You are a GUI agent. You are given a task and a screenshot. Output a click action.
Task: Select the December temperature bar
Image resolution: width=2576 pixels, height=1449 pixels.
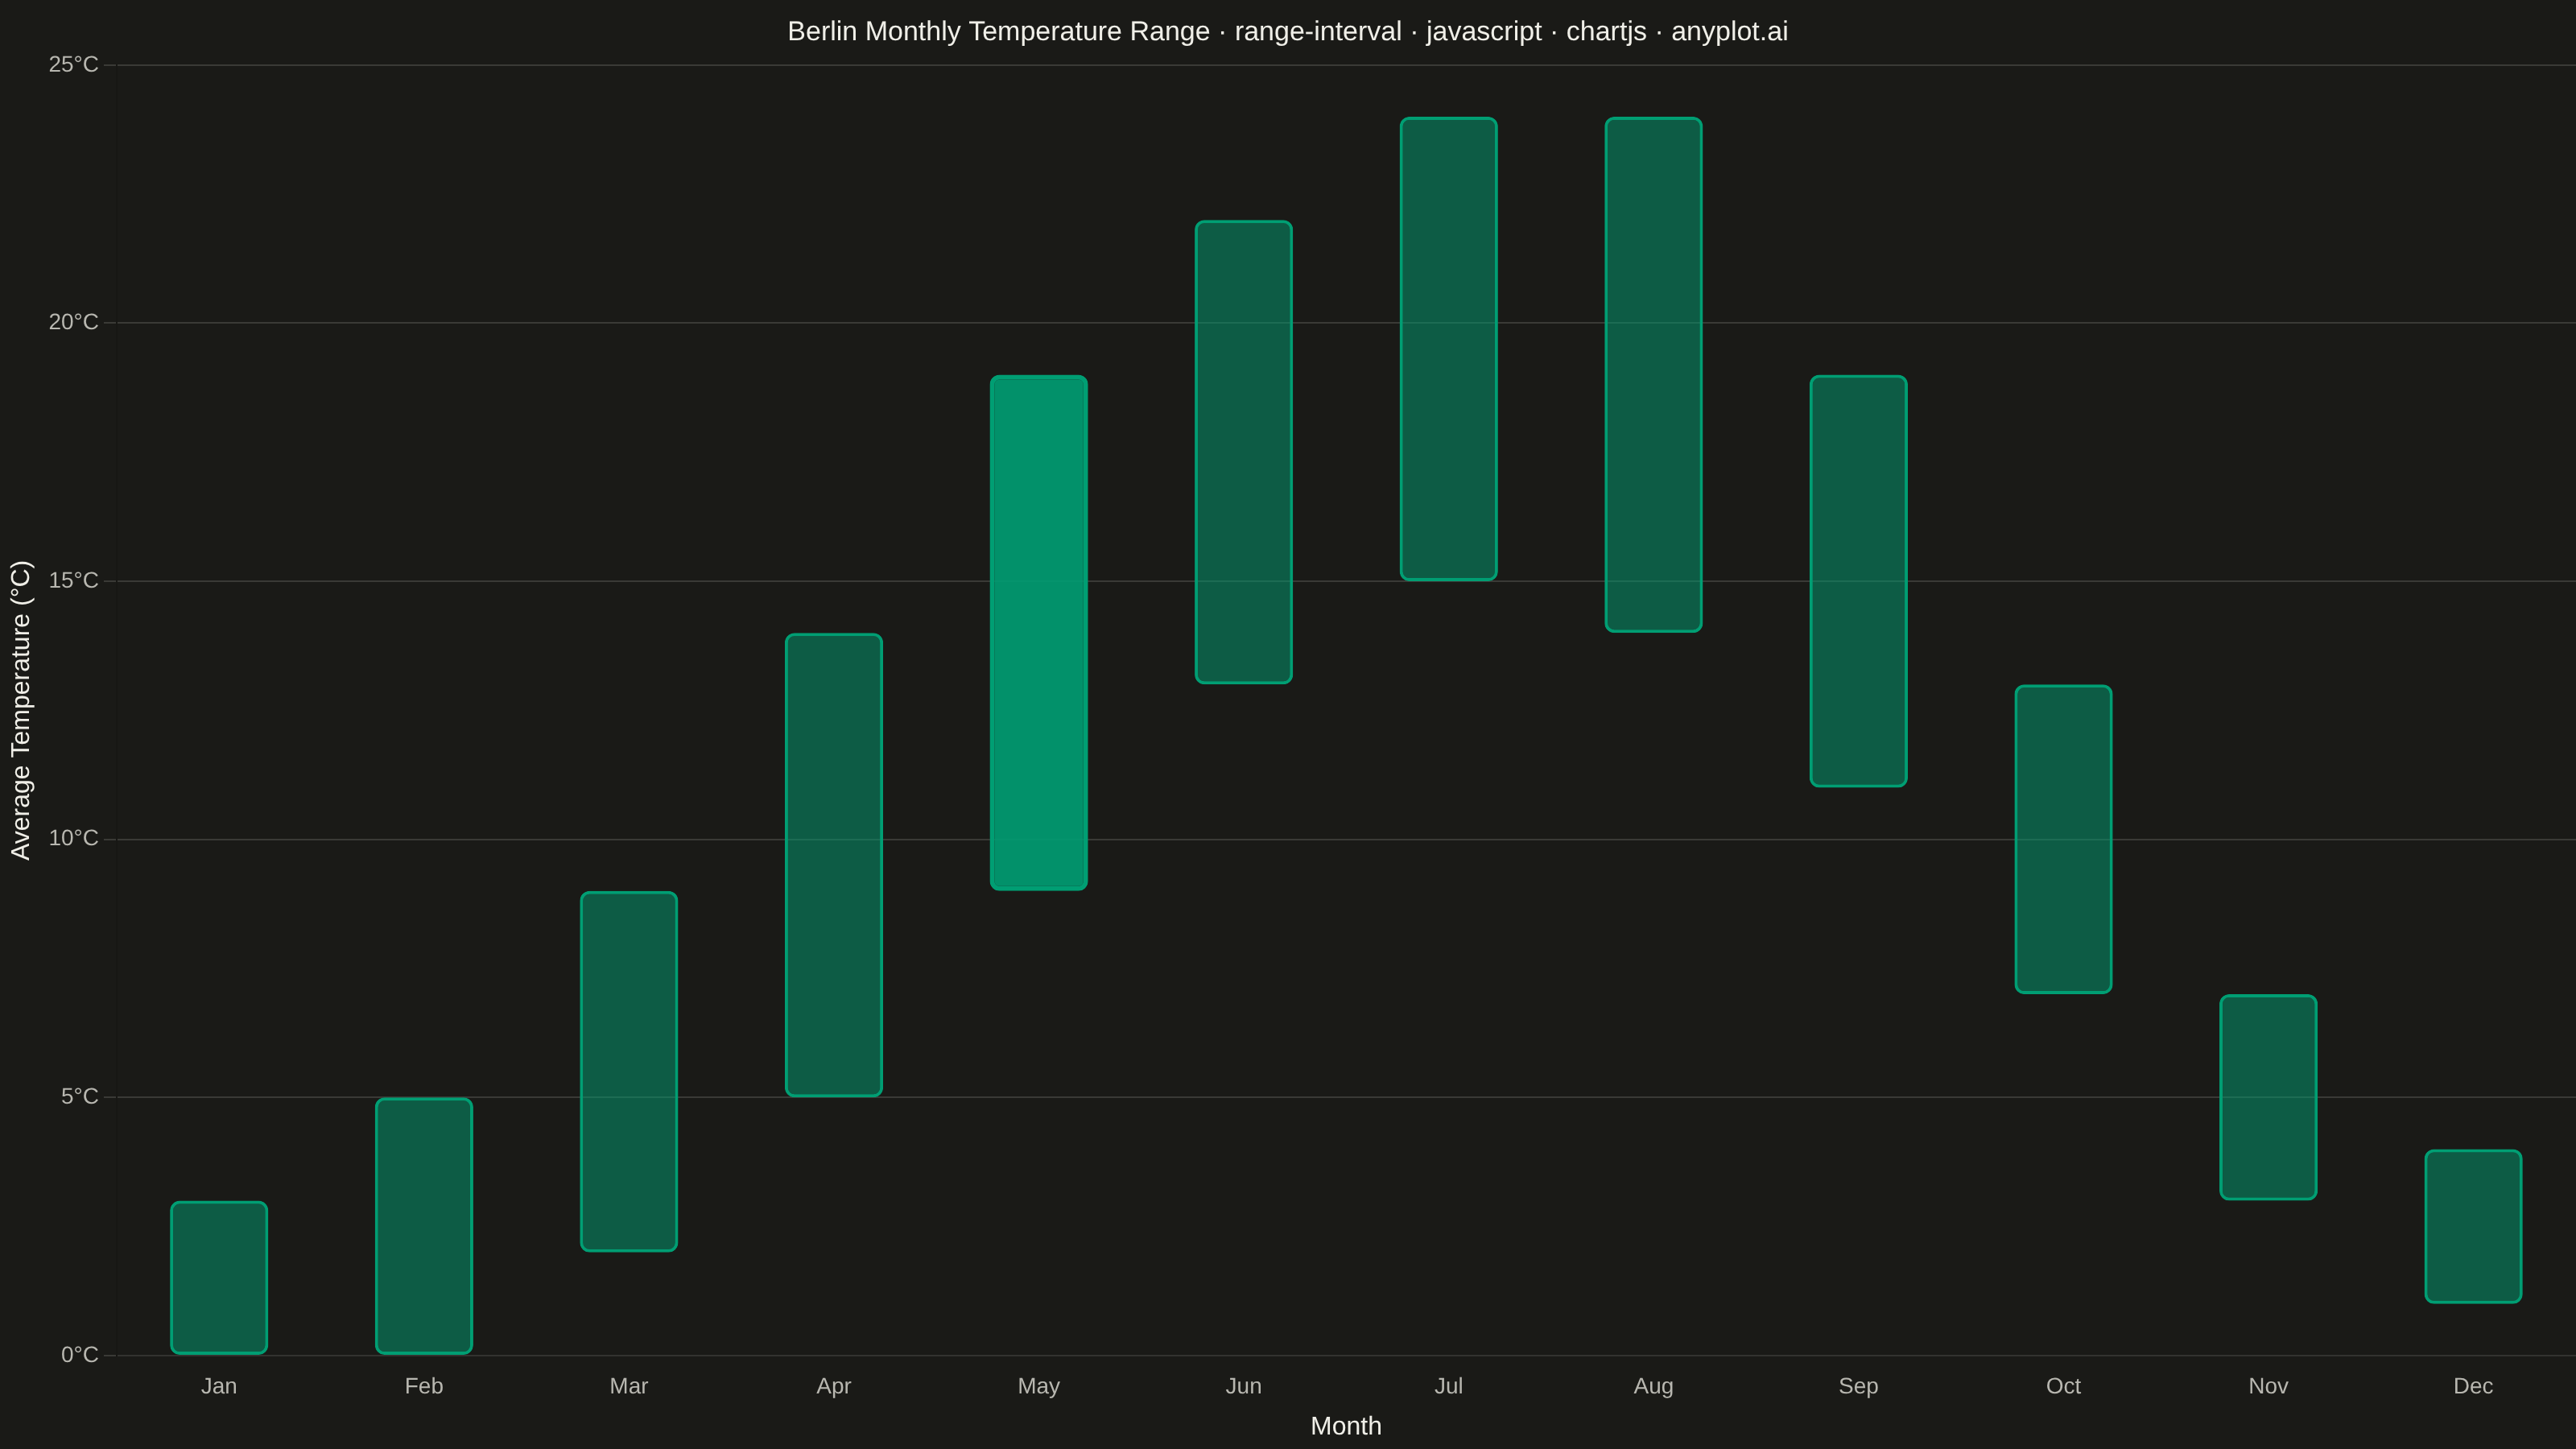coord(2474,1226)
